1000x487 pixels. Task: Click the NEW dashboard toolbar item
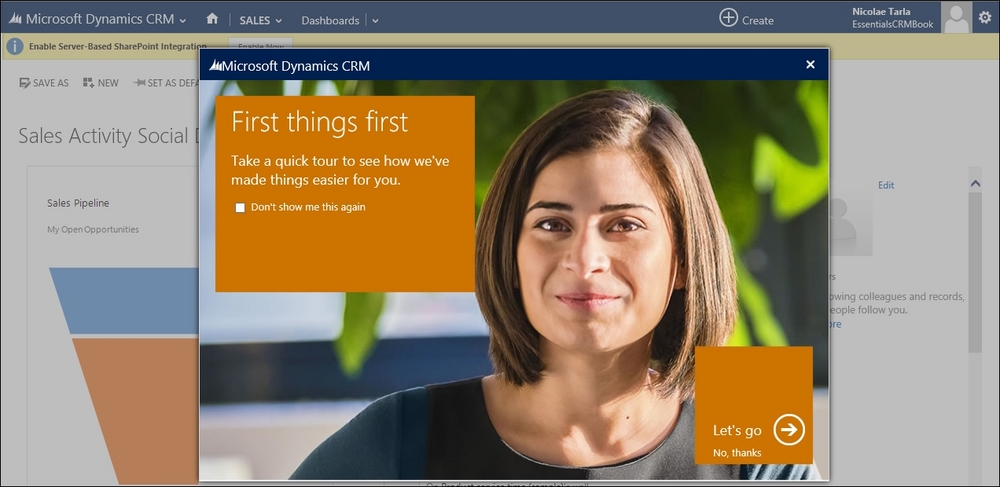pyautogui.click(x=101, y=83)
